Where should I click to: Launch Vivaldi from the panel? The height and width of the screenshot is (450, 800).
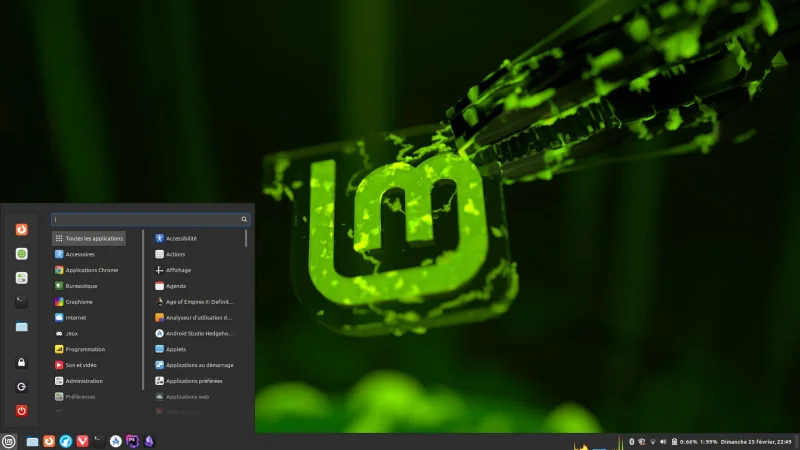82,441
